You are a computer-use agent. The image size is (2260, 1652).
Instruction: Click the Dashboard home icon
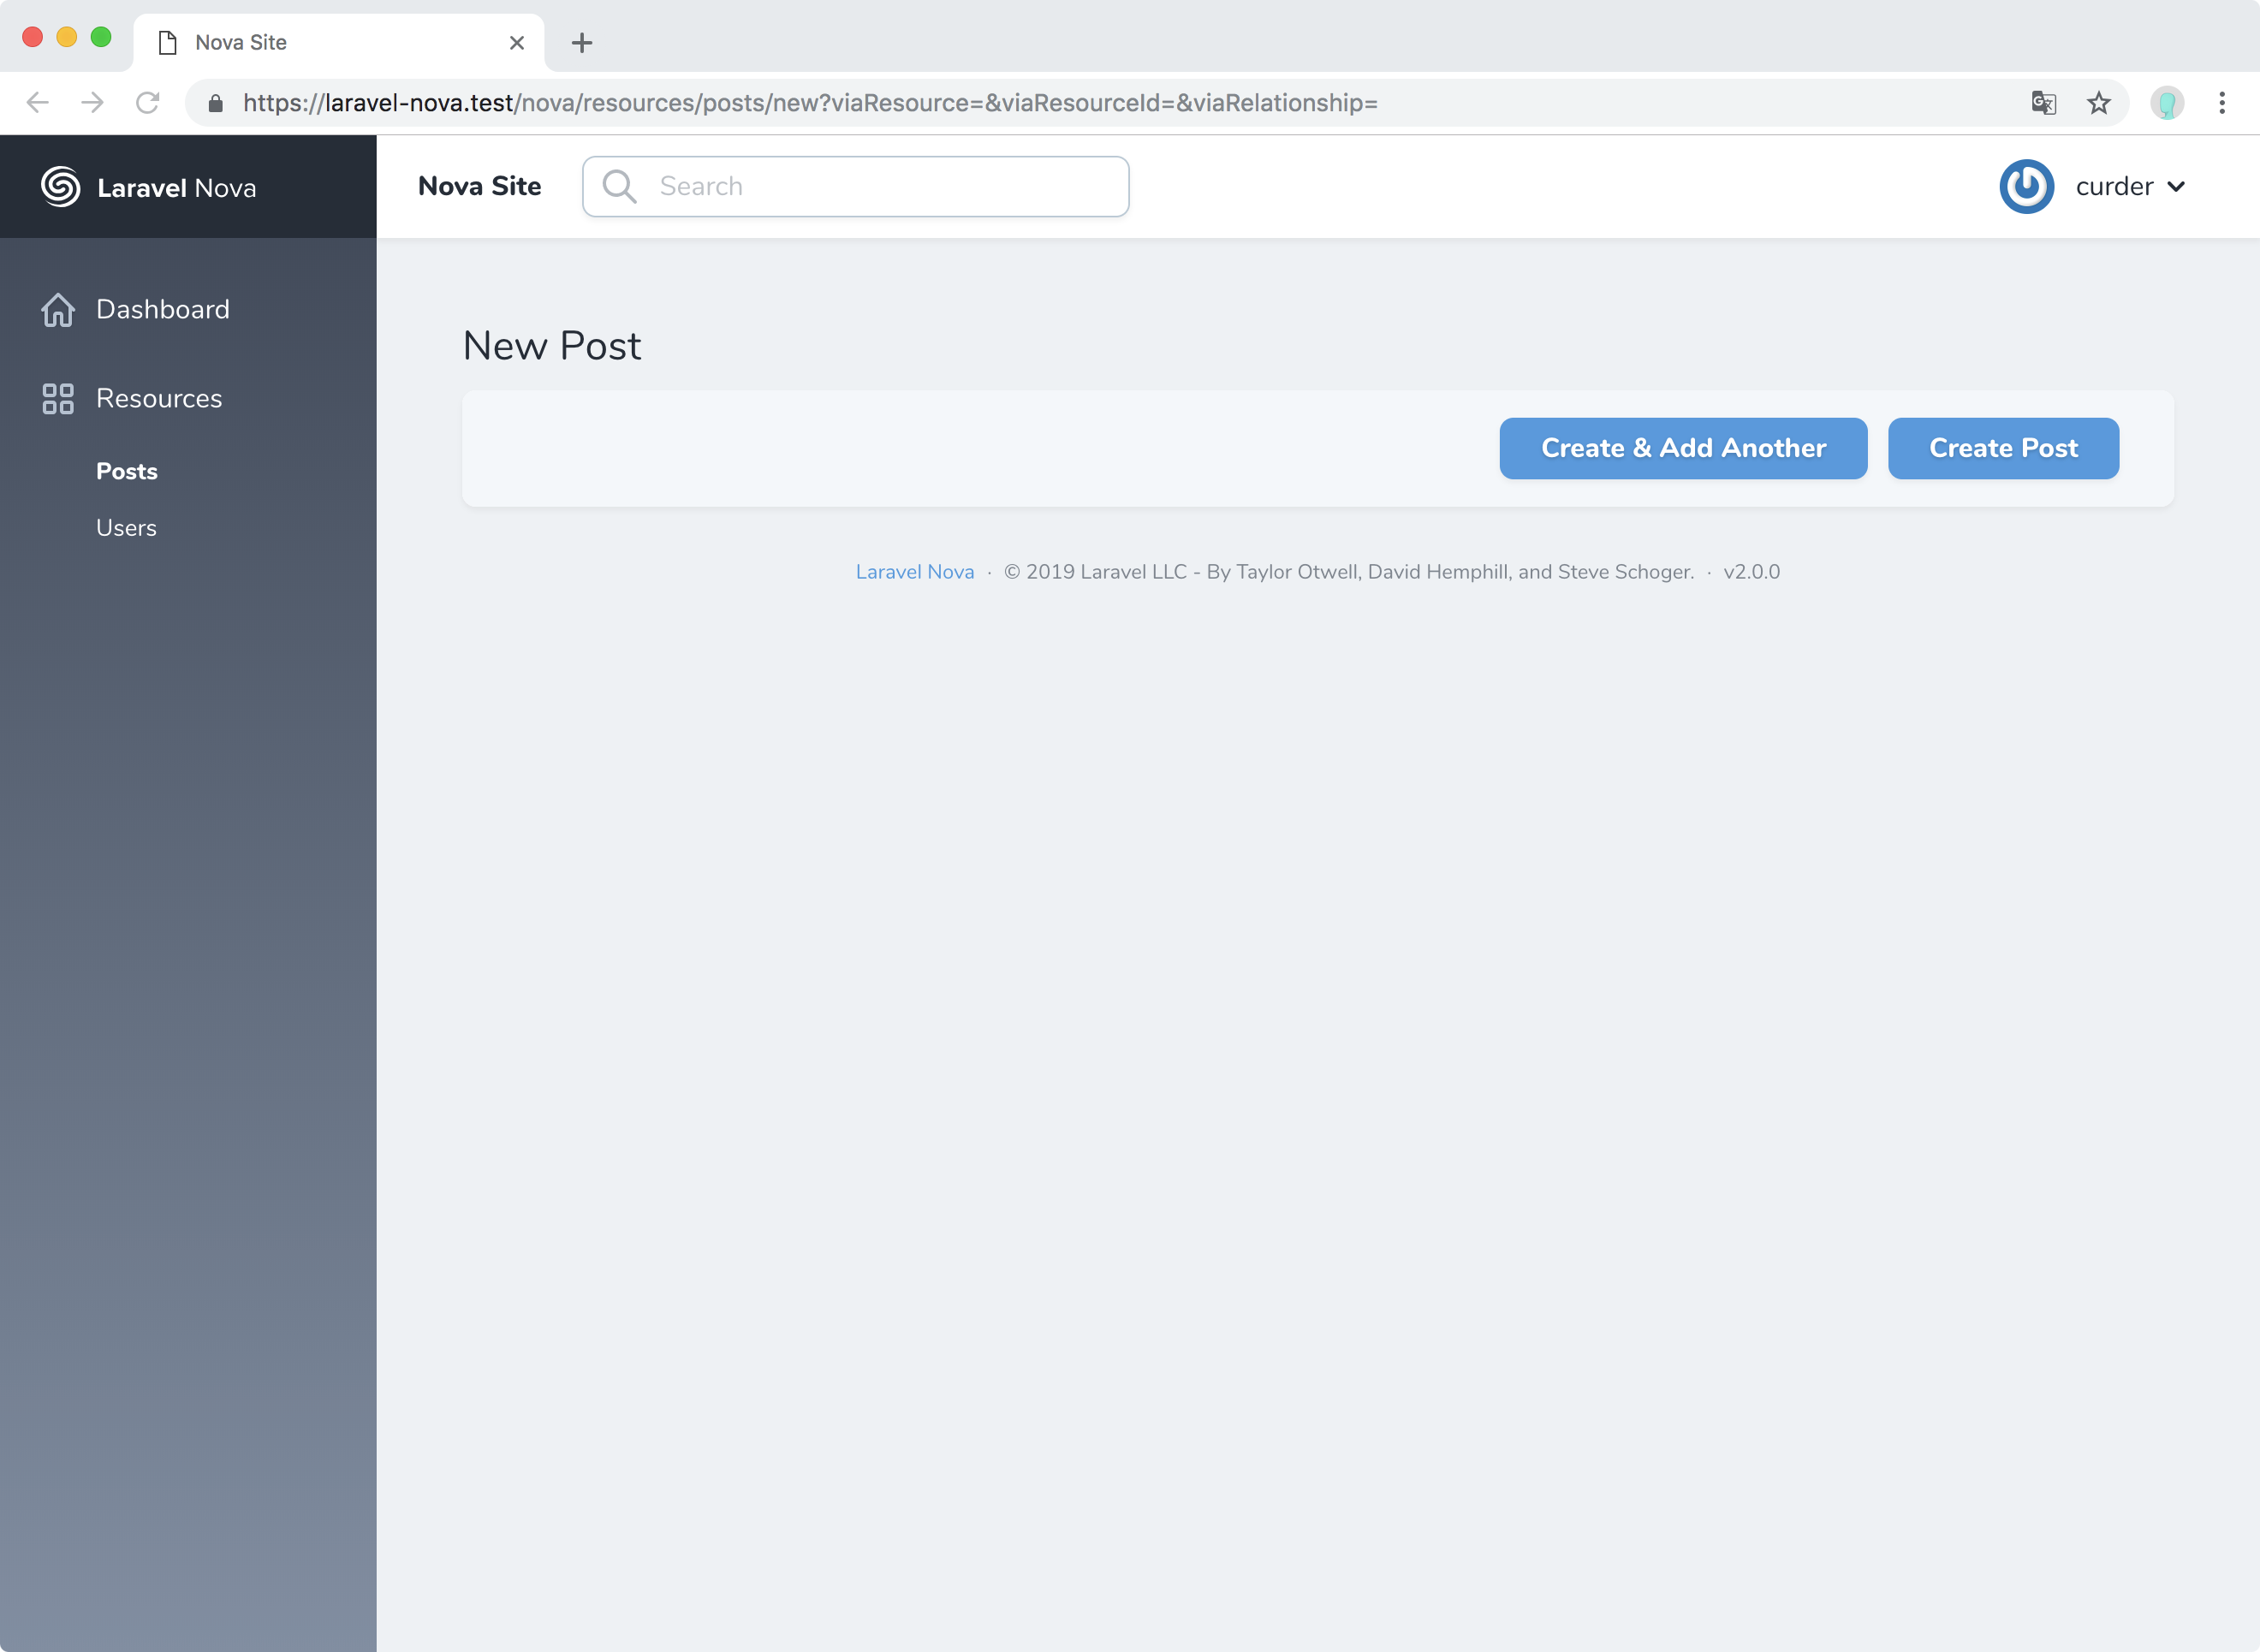(x=58, y=310)
